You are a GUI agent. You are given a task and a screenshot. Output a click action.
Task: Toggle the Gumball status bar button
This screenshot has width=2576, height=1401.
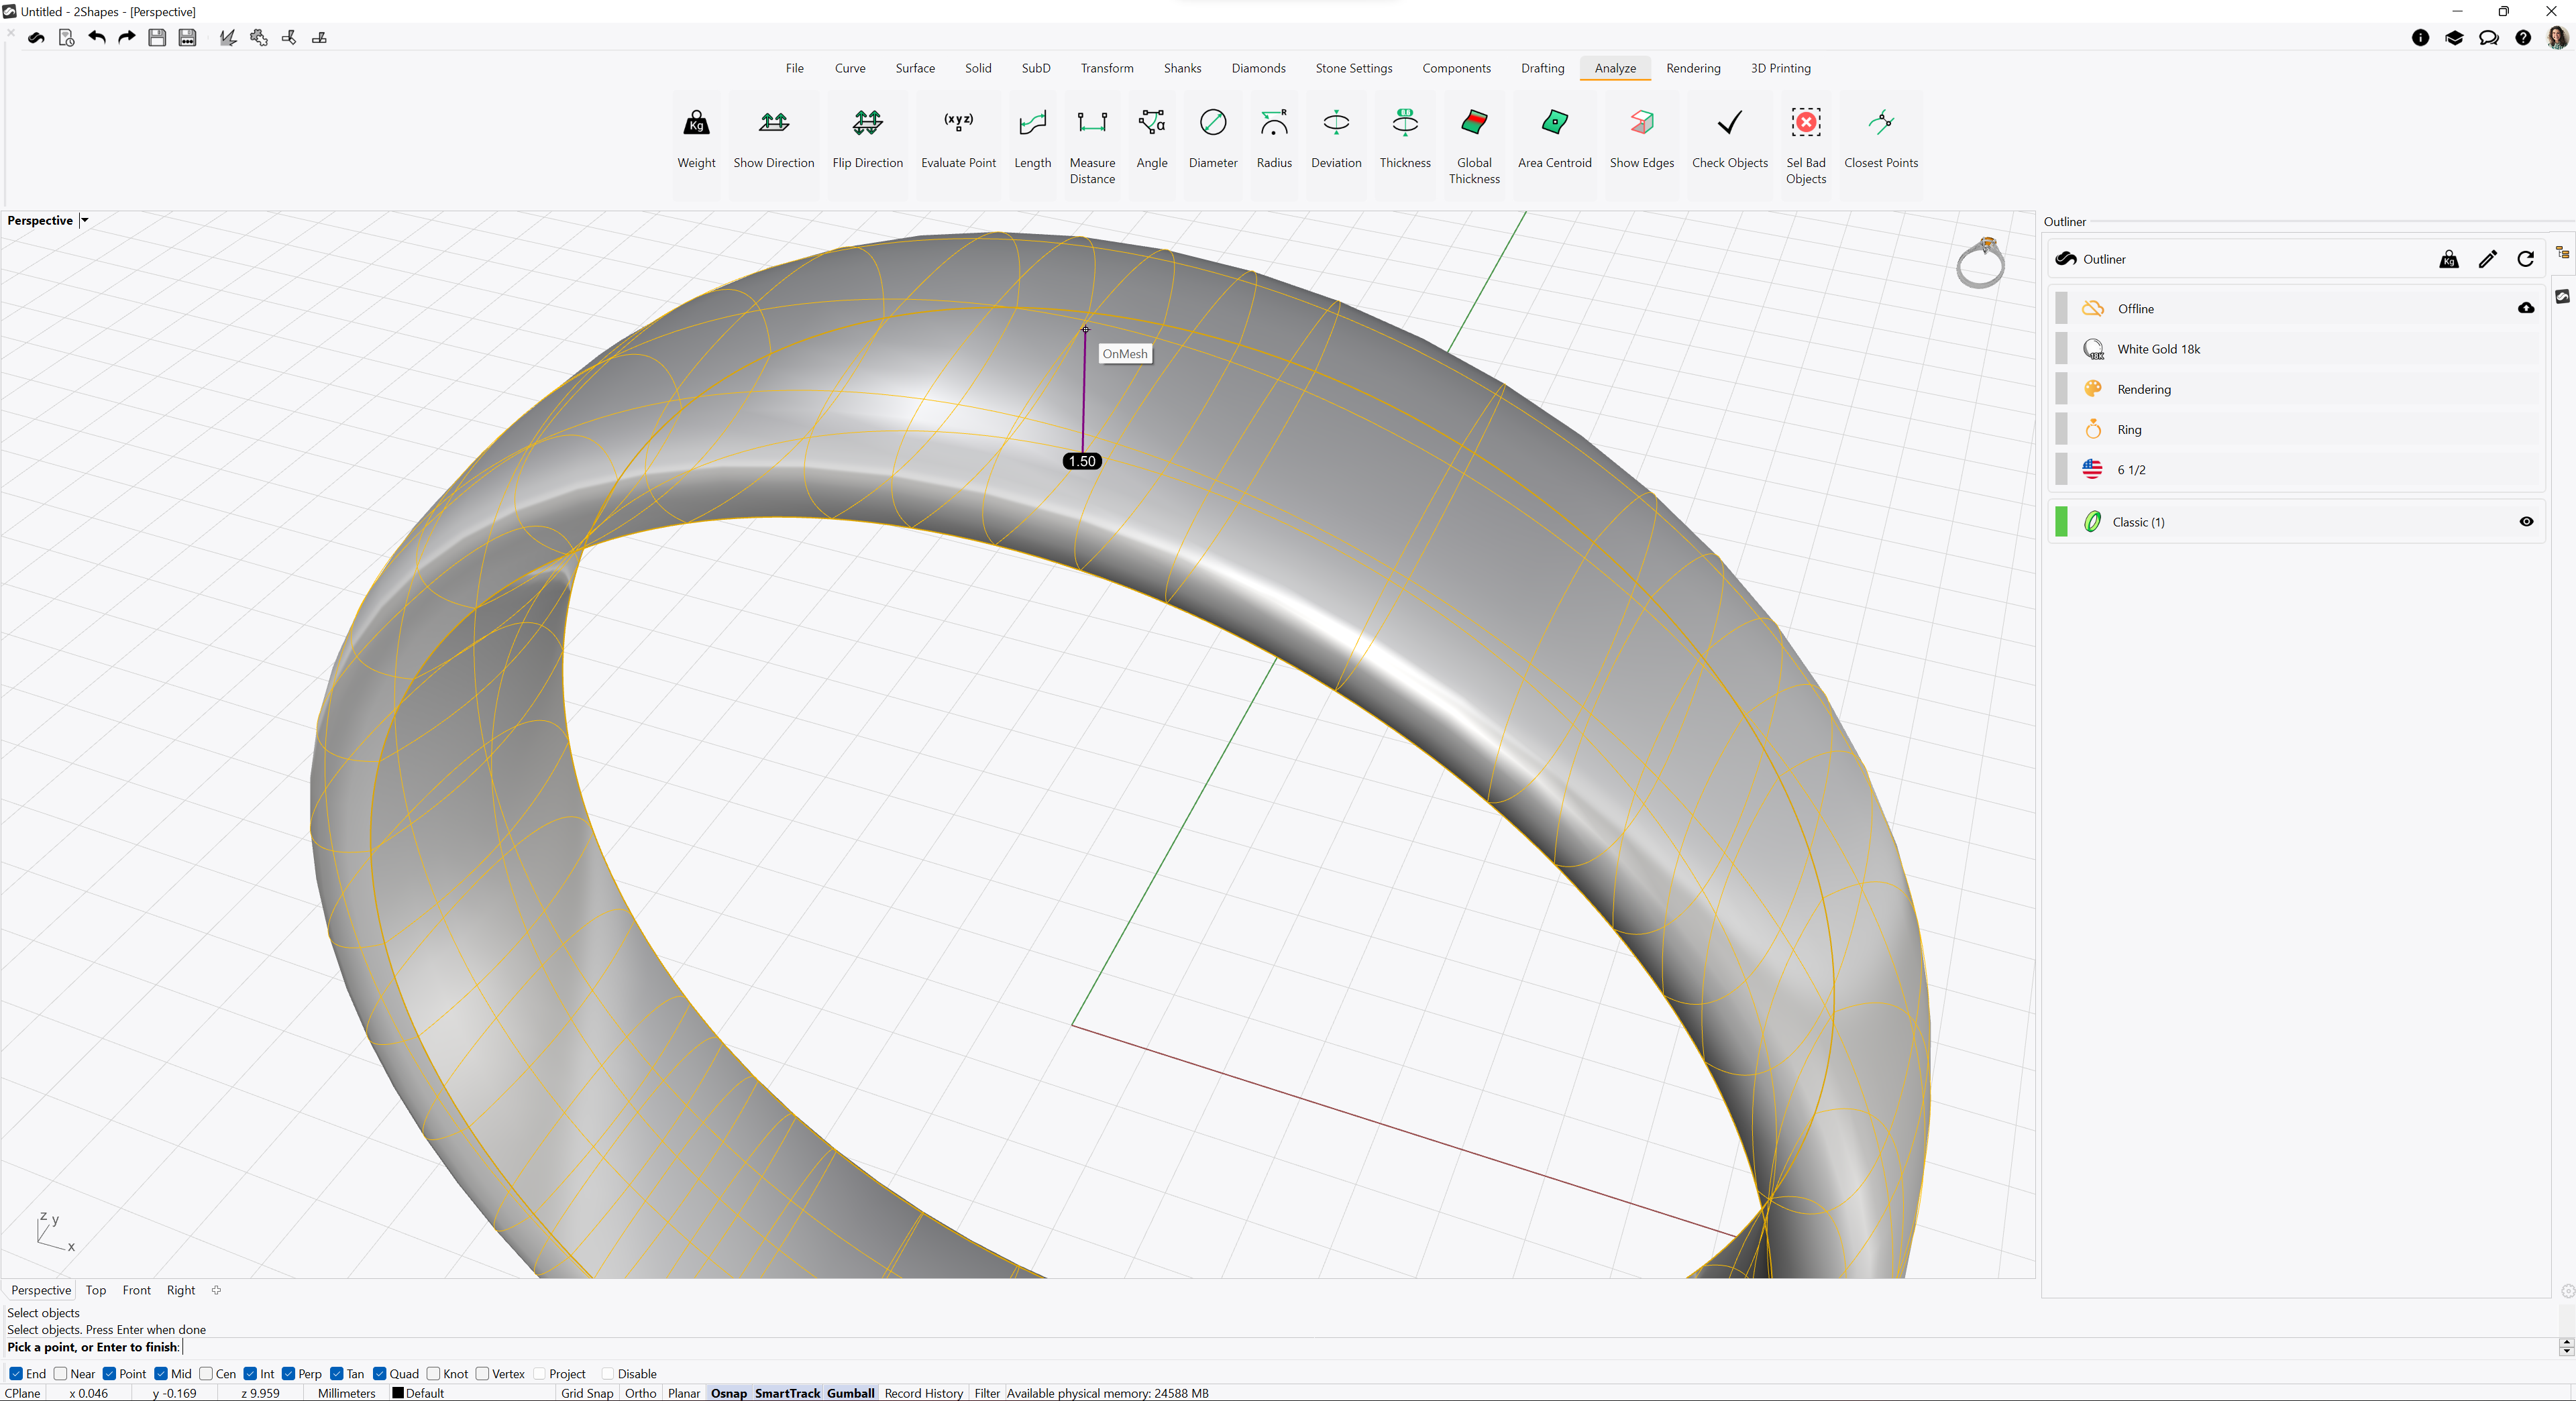(x=850, y=1393)
